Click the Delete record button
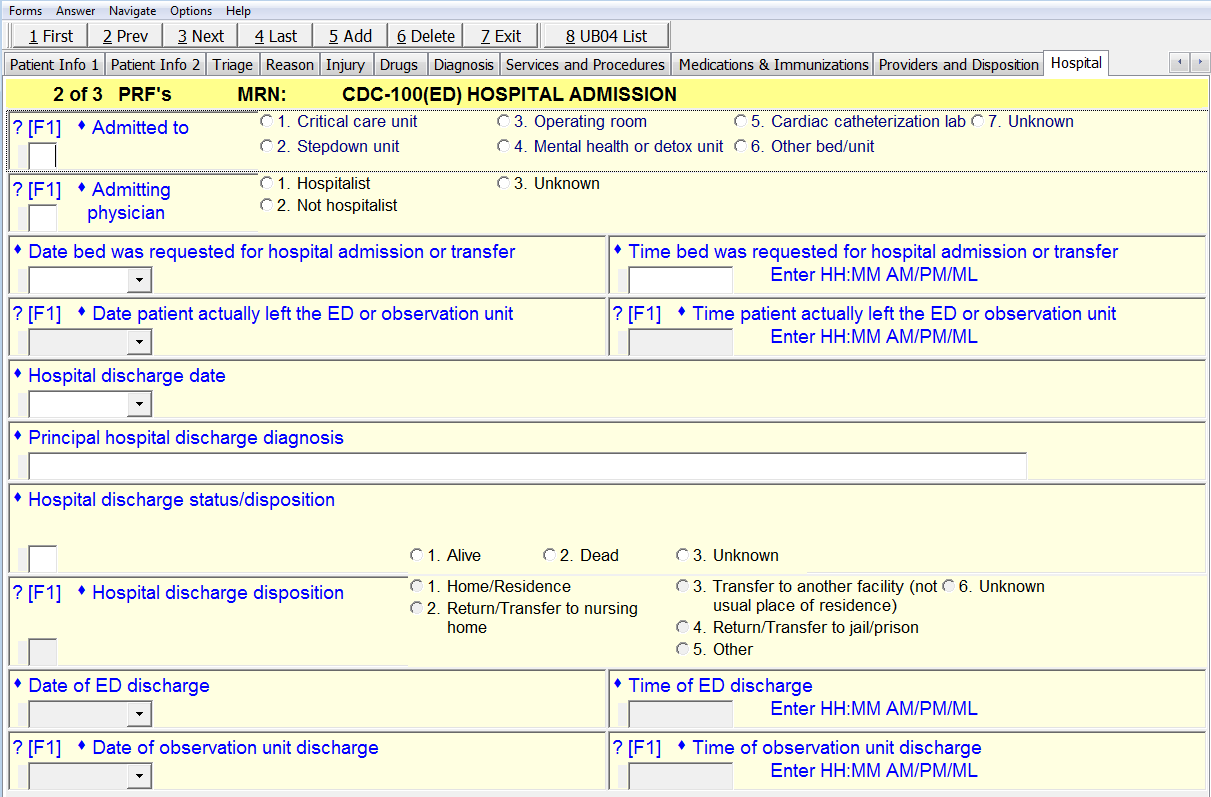The image size is (1211, 797). click(425, 36)
